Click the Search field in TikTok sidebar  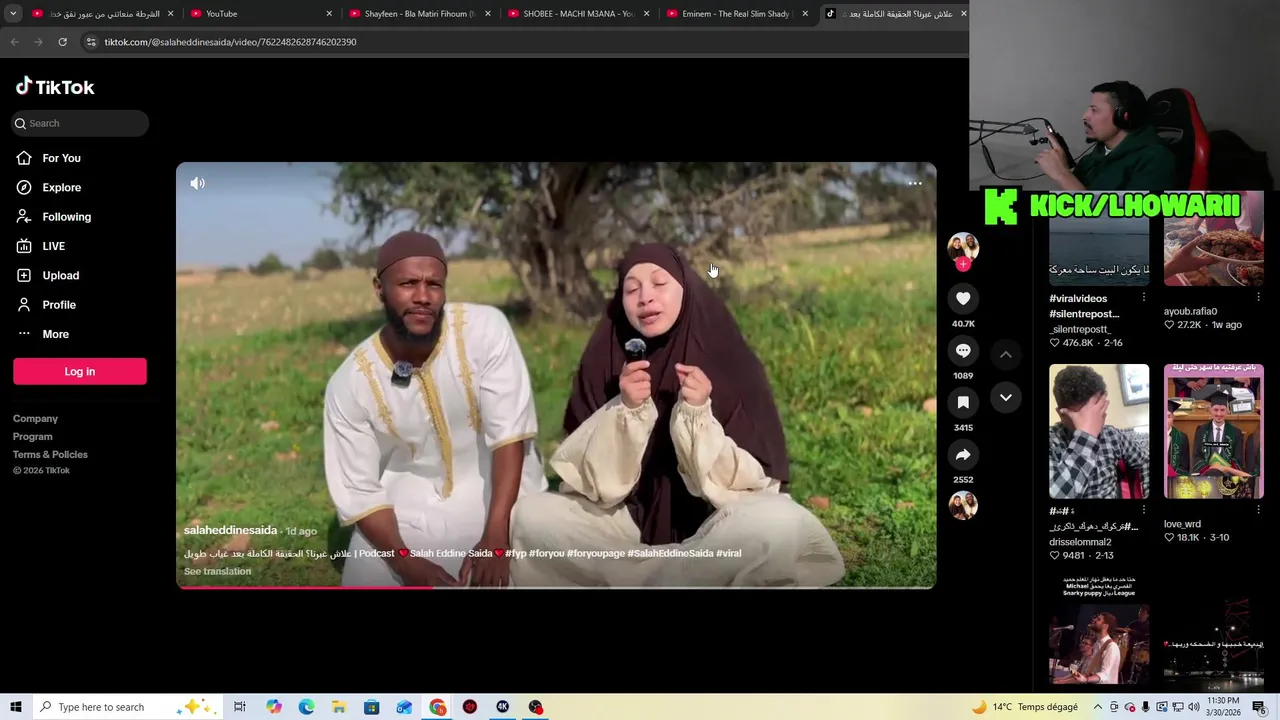coord(80,123)
